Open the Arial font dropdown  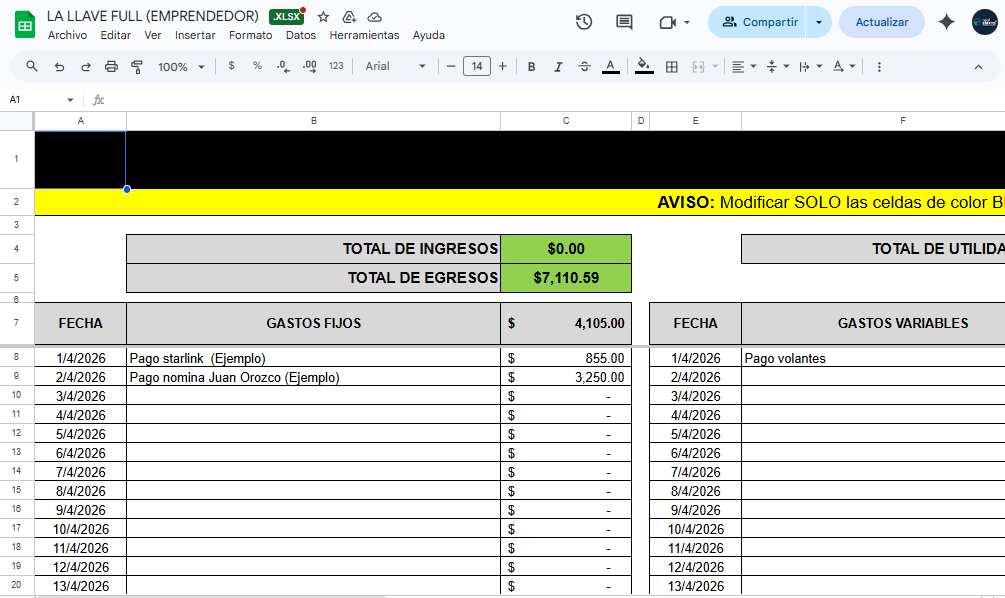(395, 66)
